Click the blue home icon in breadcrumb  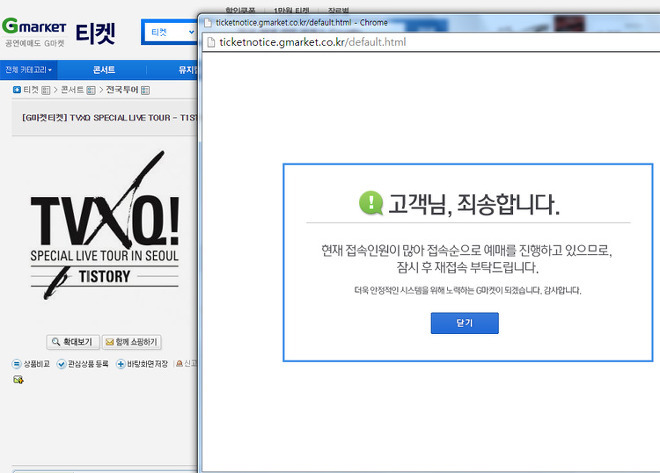point(17,90)
